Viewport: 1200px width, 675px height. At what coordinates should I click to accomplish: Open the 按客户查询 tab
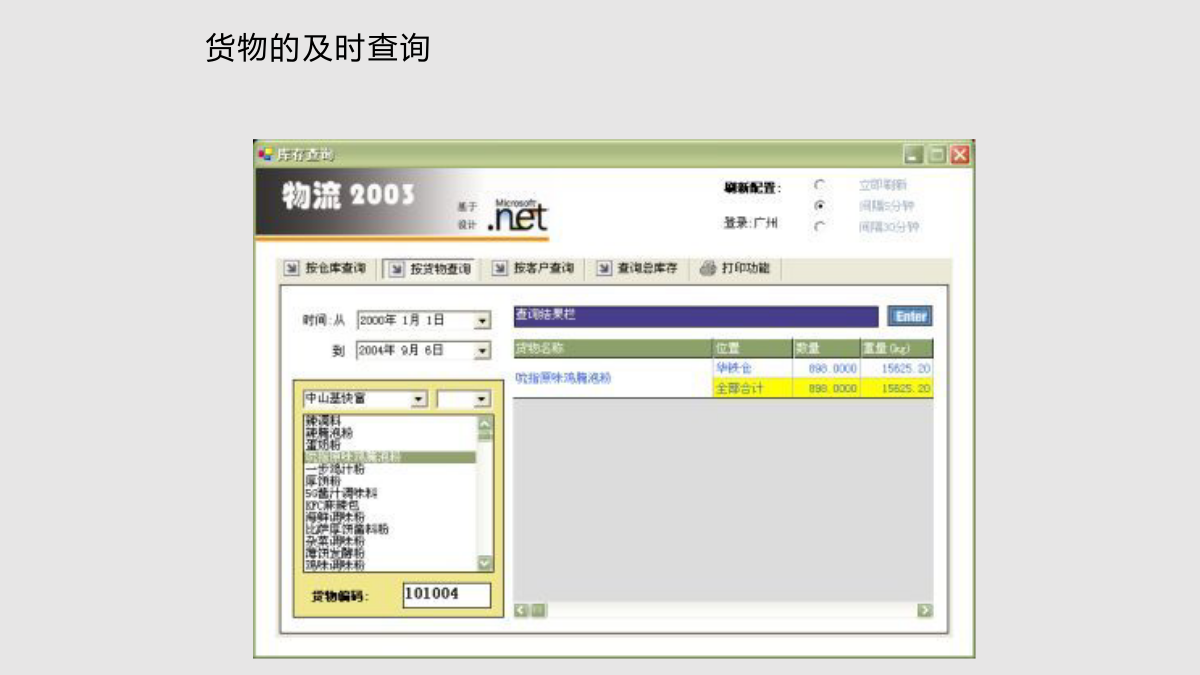[x=534, y=269]
